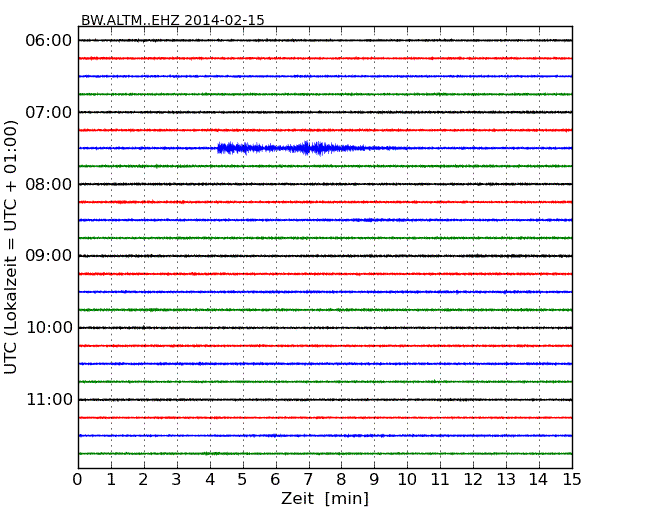Click the y-axis label "UTC (Lokalzeit = UTC + 01:00)"
The image size is (650, 520).
pyautogui.click(x=11, y=247)
